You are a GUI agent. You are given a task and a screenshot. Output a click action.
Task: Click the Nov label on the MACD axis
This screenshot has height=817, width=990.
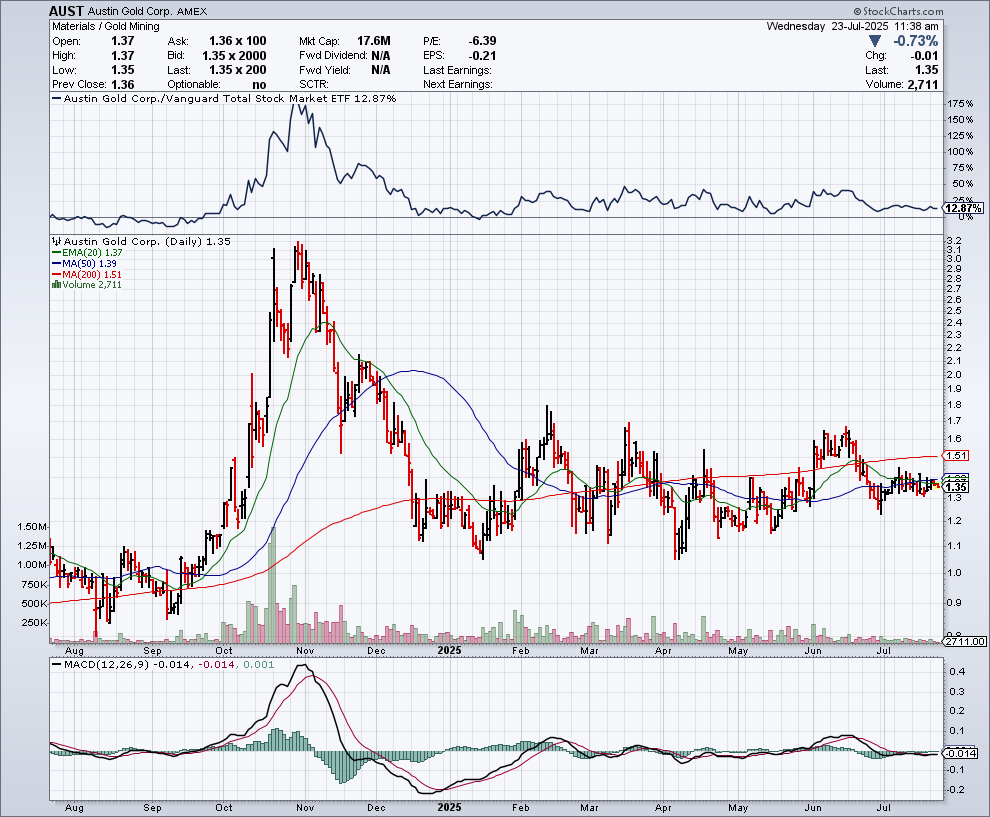pyautogui.click(x=305, y=807)
